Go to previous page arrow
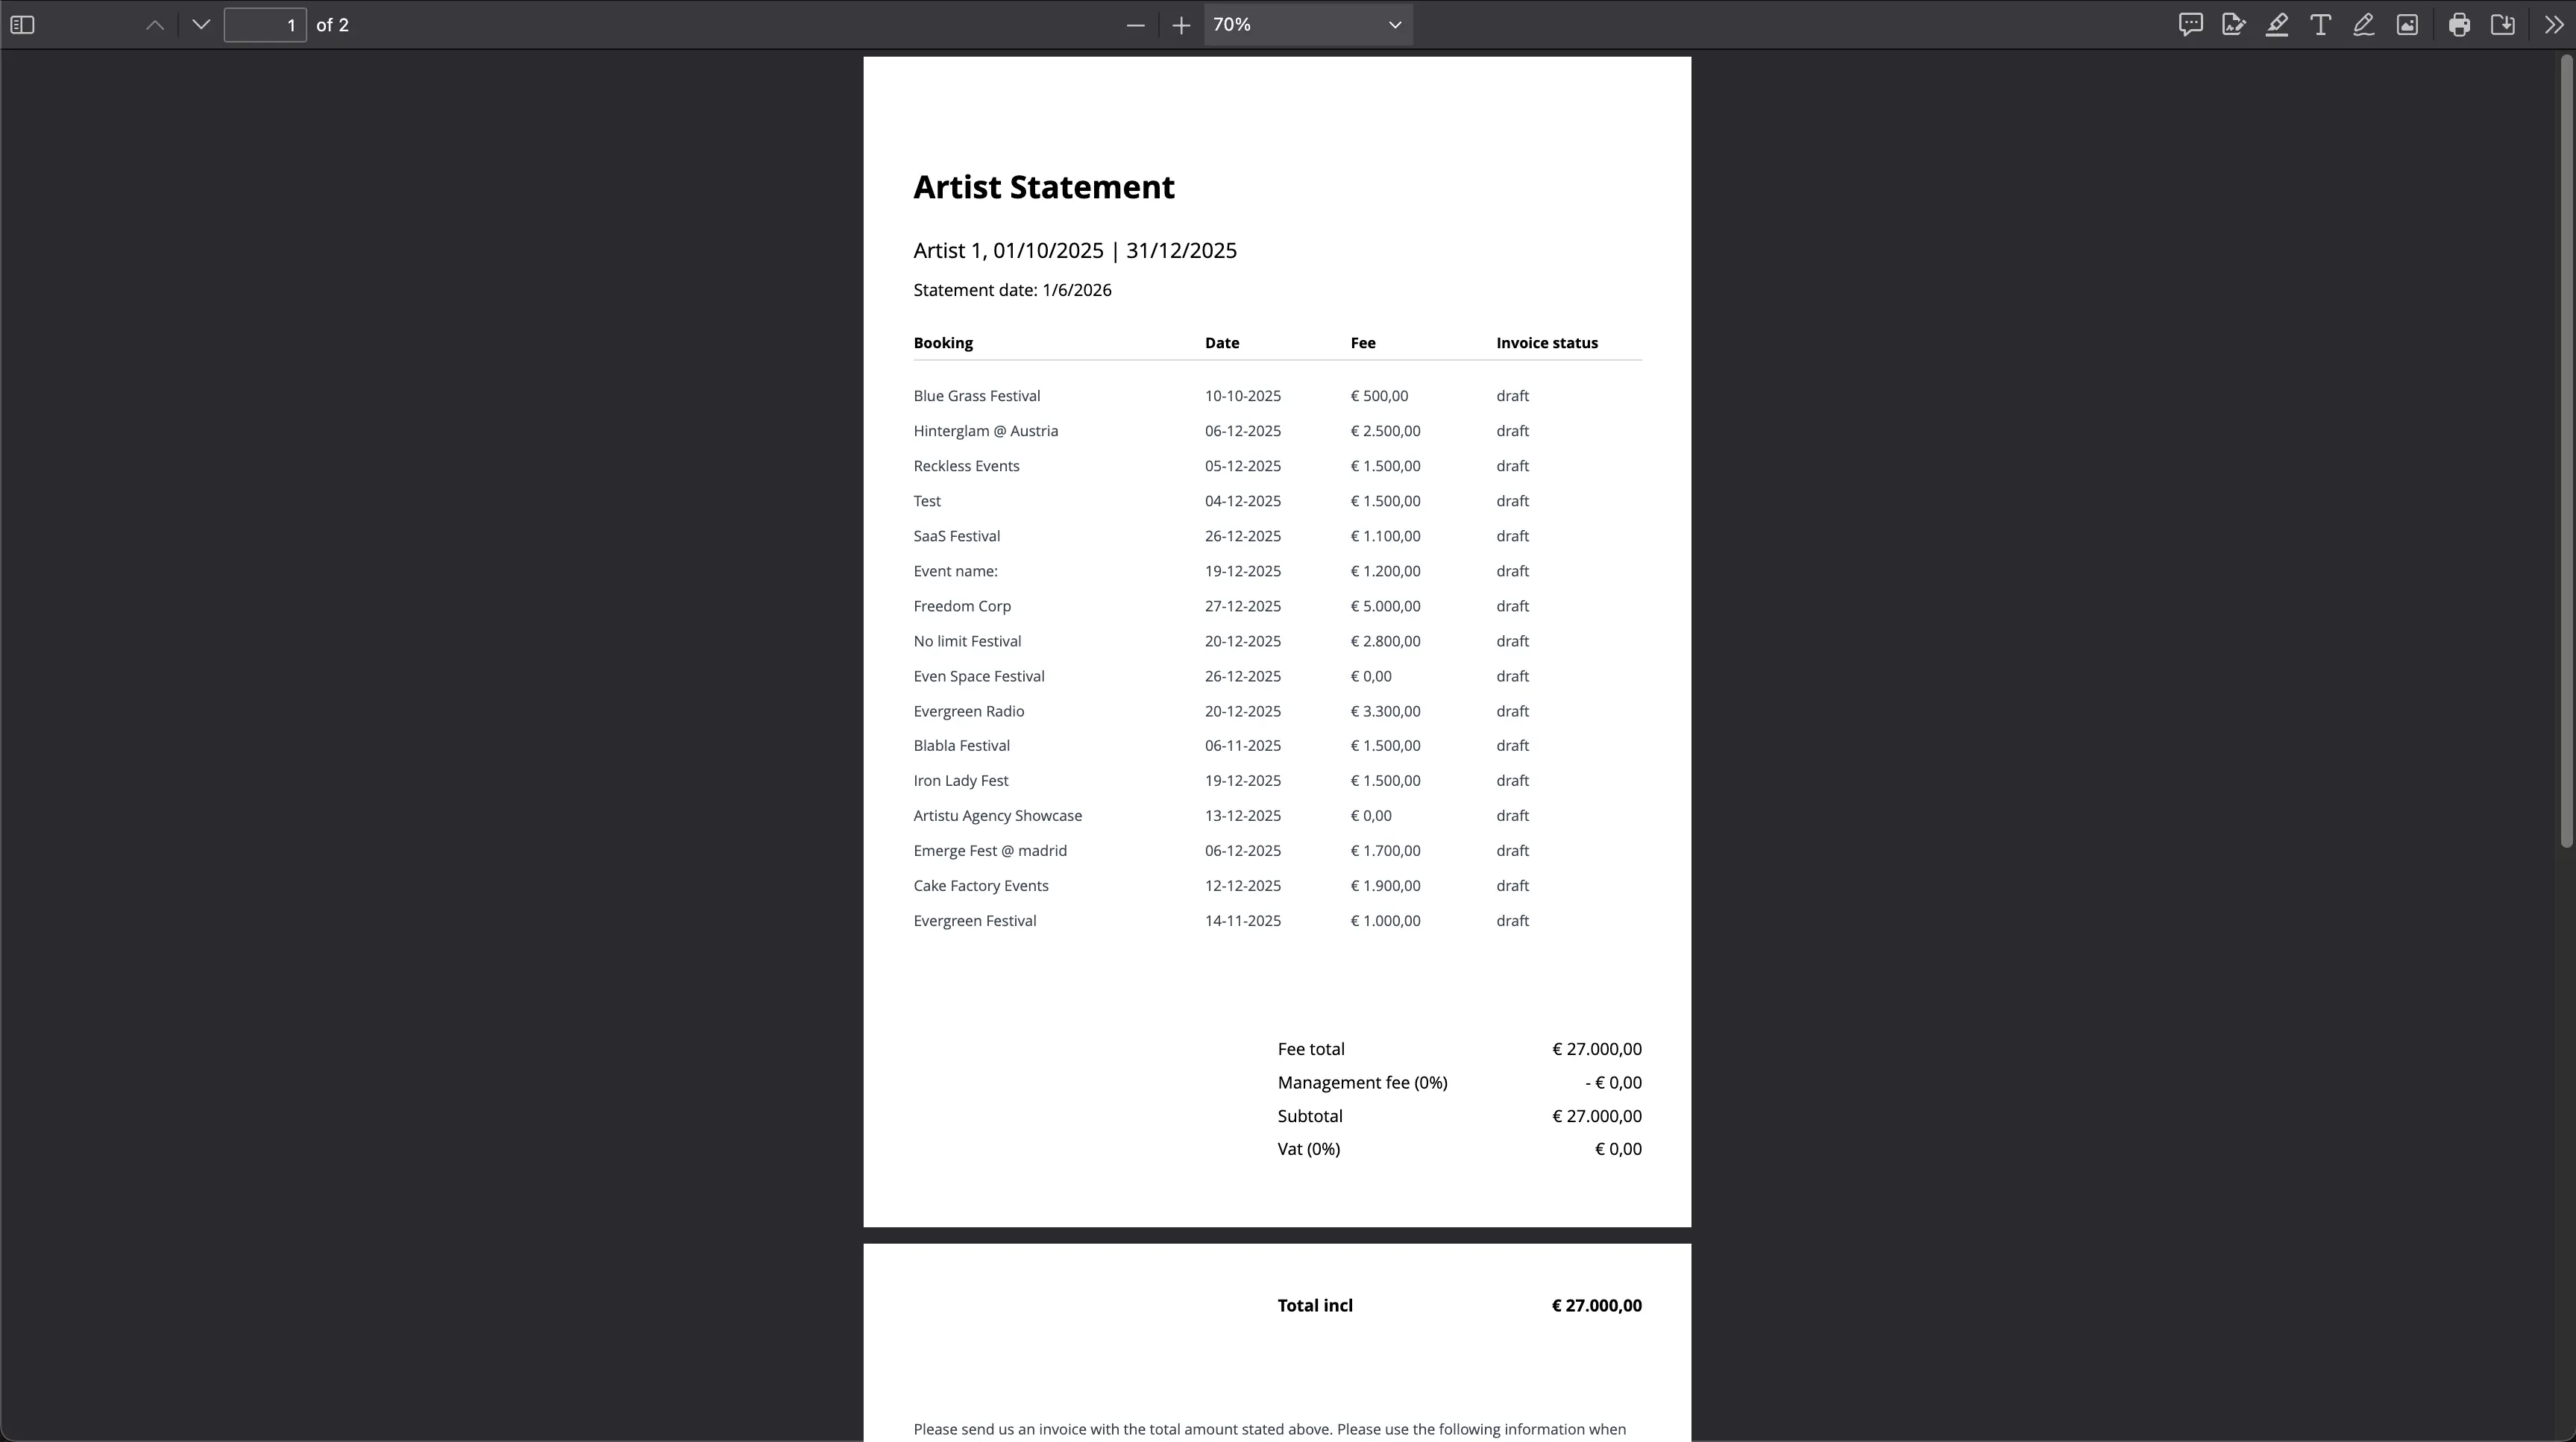The height and width of the screenshot is (1442, 2576). pyautogui.click(x=155, y=25)
